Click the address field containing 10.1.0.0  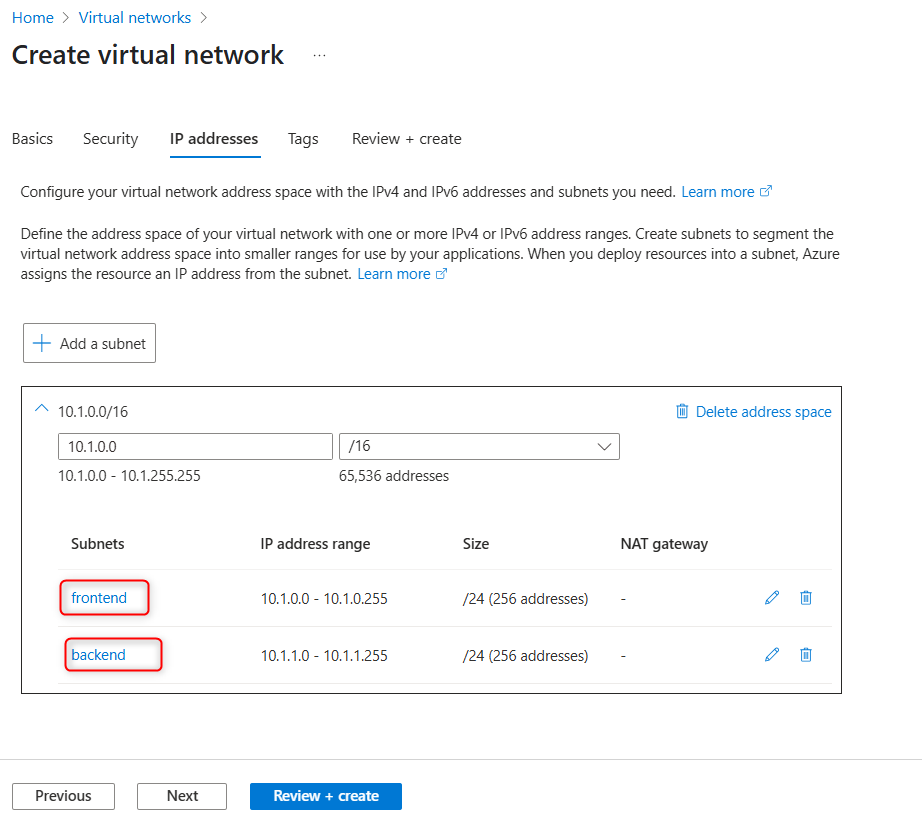point(195,447)
